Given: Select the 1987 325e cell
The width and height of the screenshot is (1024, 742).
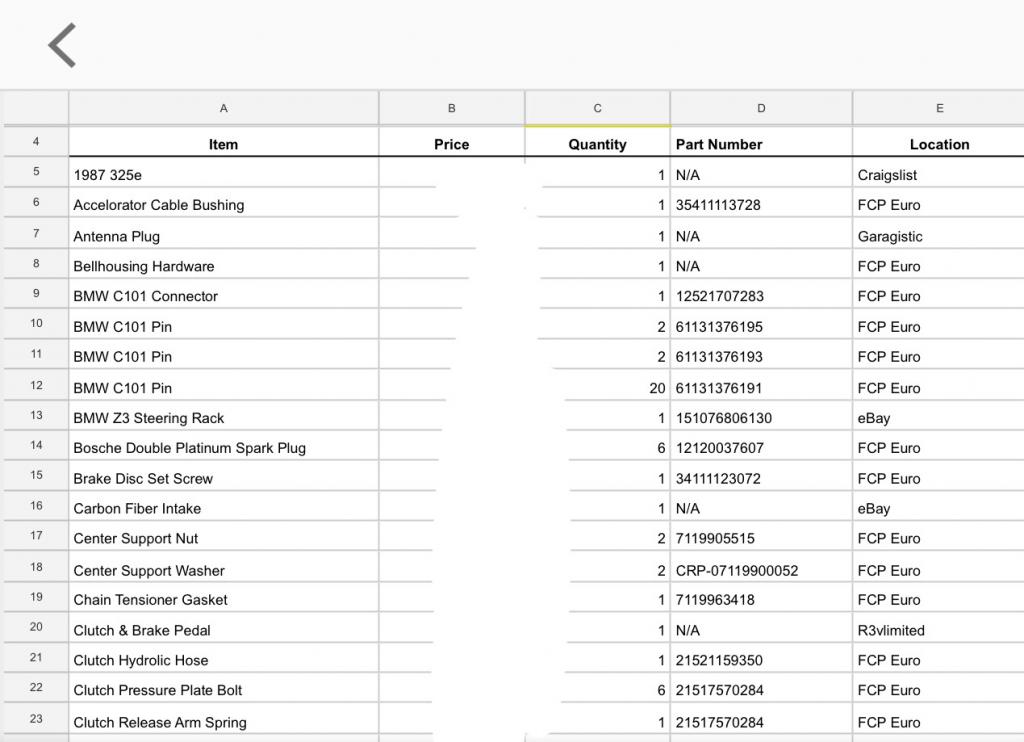Looking at the screenshot, I should [223, 175].
